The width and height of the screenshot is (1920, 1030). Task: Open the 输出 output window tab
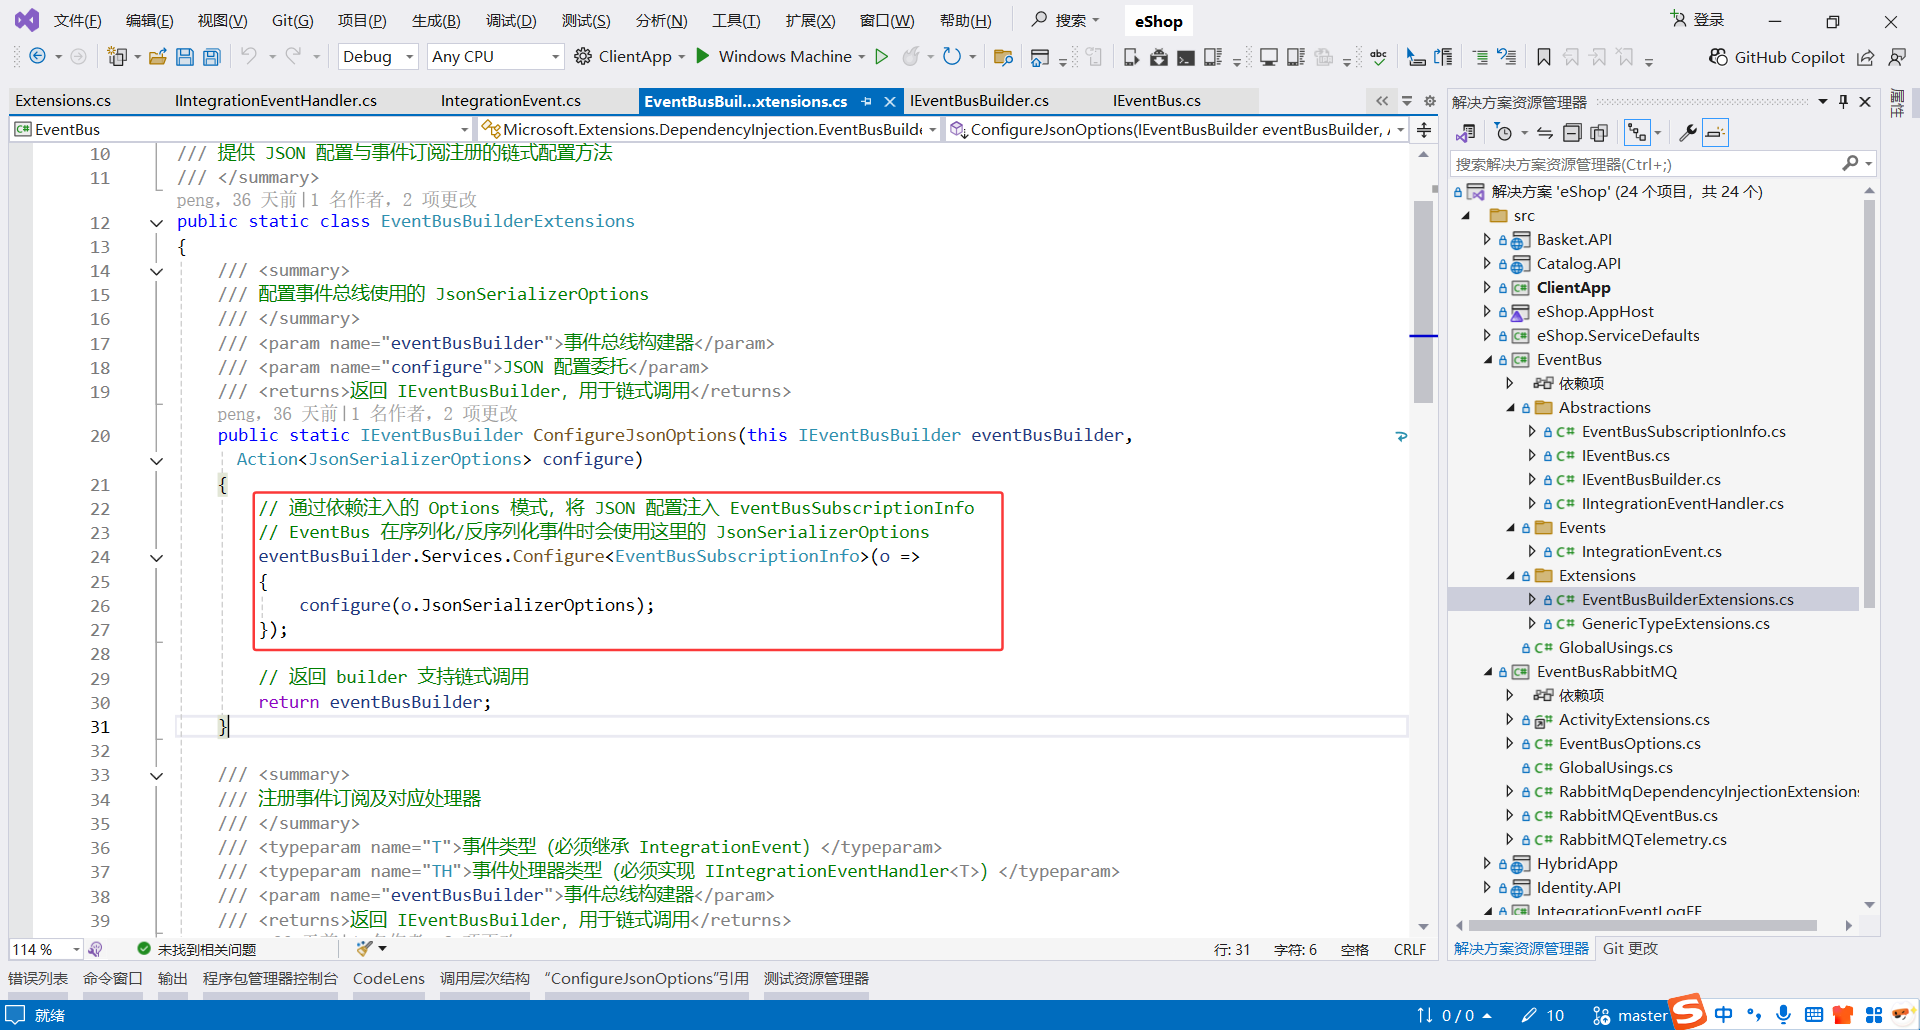click(173, 979)
